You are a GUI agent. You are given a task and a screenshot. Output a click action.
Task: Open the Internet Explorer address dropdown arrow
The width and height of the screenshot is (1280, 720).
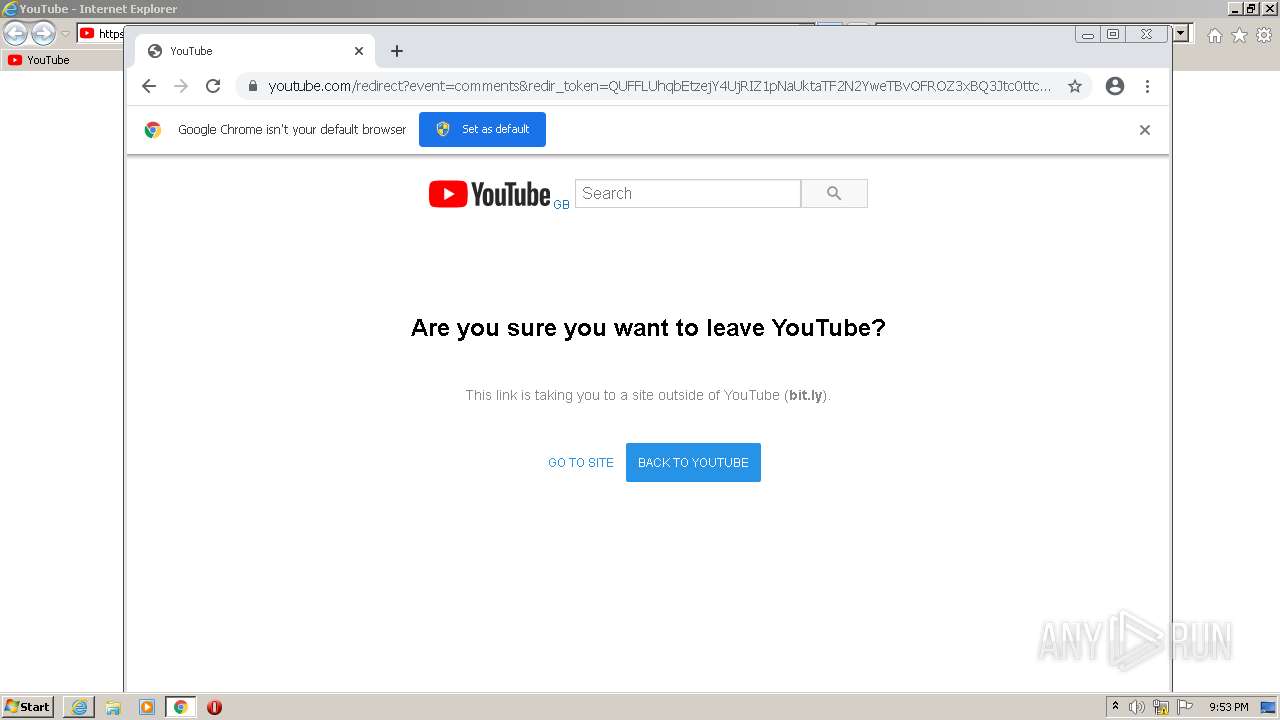[x=1181, y=34]
